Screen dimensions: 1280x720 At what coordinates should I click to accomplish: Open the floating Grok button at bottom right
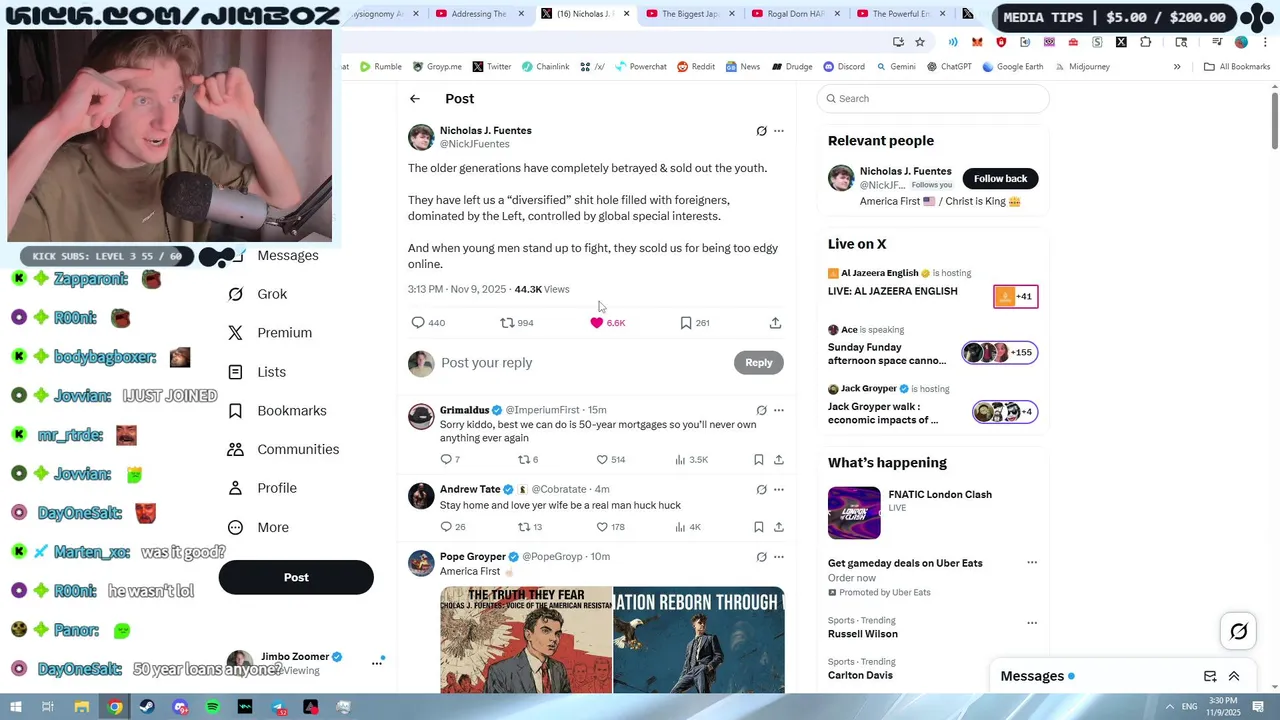point(1239,631)
